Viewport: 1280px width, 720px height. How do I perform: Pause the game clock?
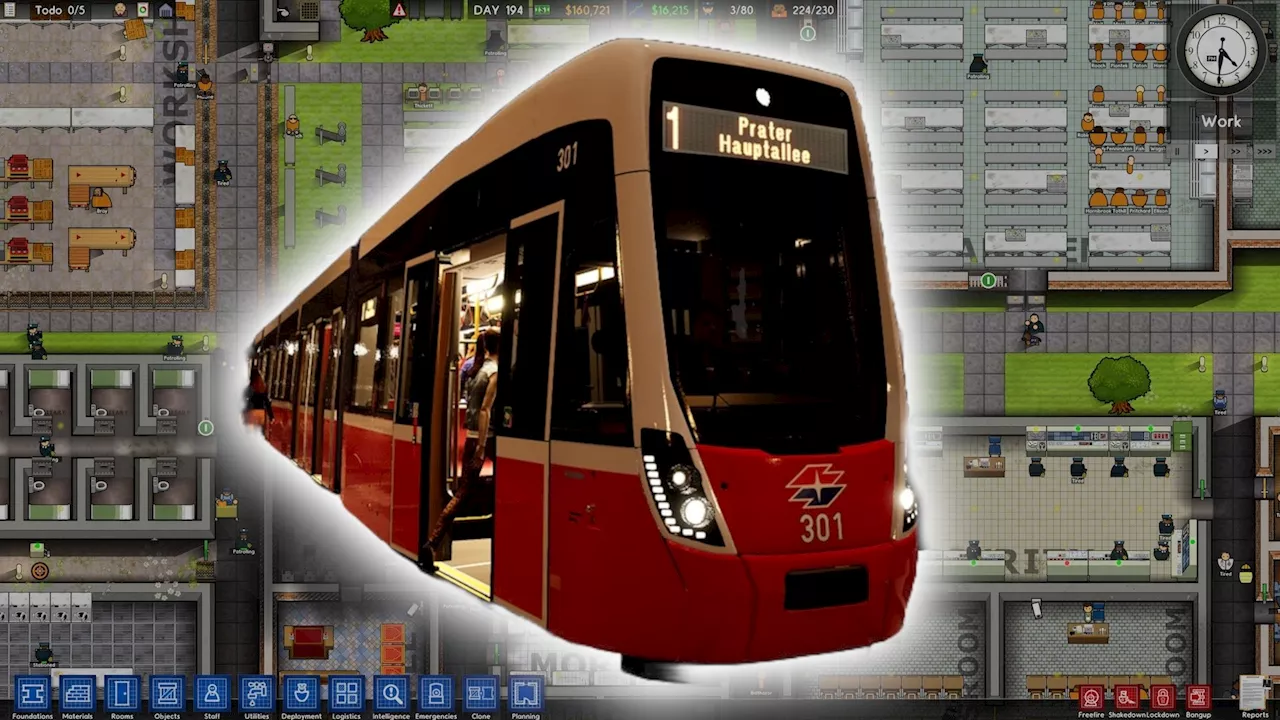point(1177,151)
